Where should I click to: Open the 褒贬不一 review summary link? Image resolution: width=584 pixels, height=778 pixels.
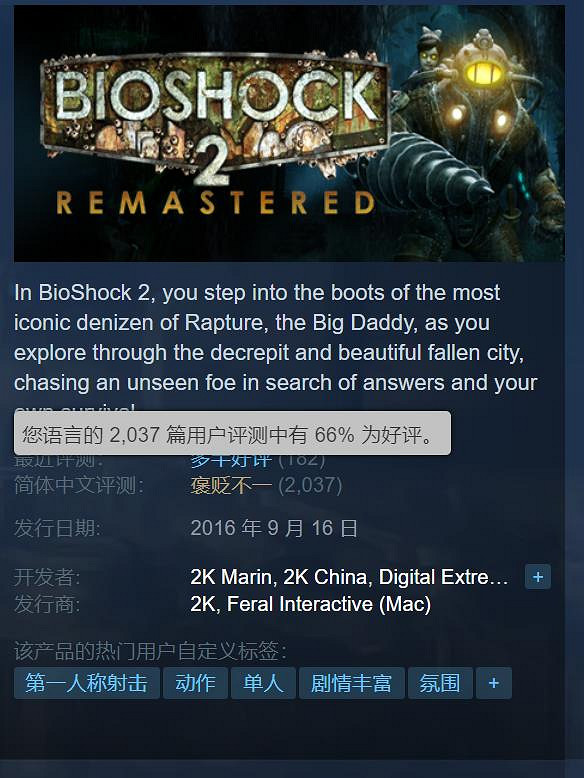coord(231,485)
